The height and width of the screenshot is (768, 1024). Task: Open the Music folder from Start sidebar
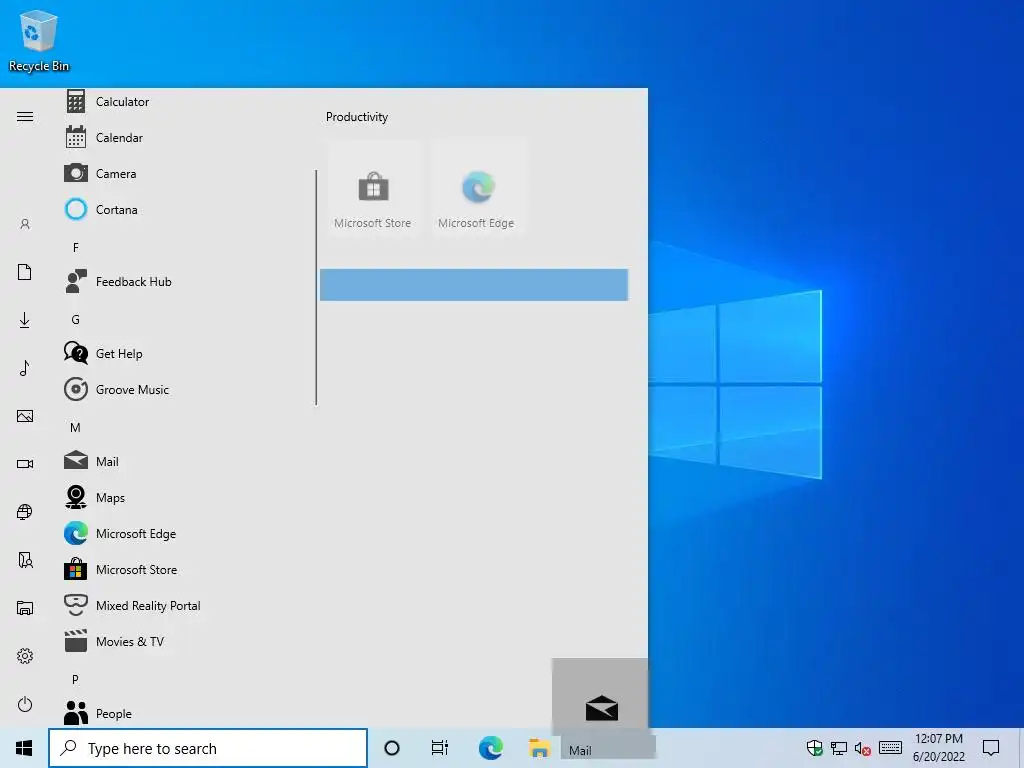25,368
